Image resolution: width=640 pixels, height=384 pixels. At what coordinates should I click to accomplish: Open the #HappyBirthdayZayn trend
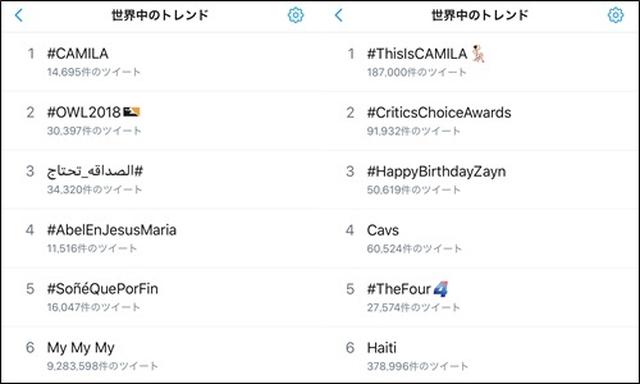pyautogui.click(x=482, y=180)
